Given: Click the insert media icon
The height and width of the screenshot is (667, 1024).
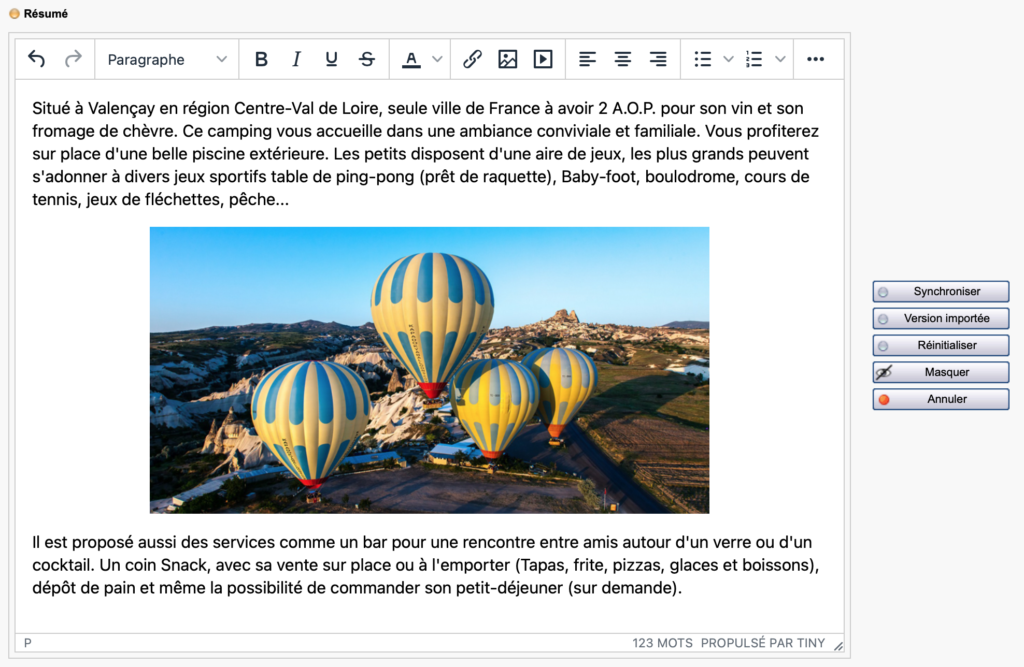Looking at the screenshot, I should point(543,59).
